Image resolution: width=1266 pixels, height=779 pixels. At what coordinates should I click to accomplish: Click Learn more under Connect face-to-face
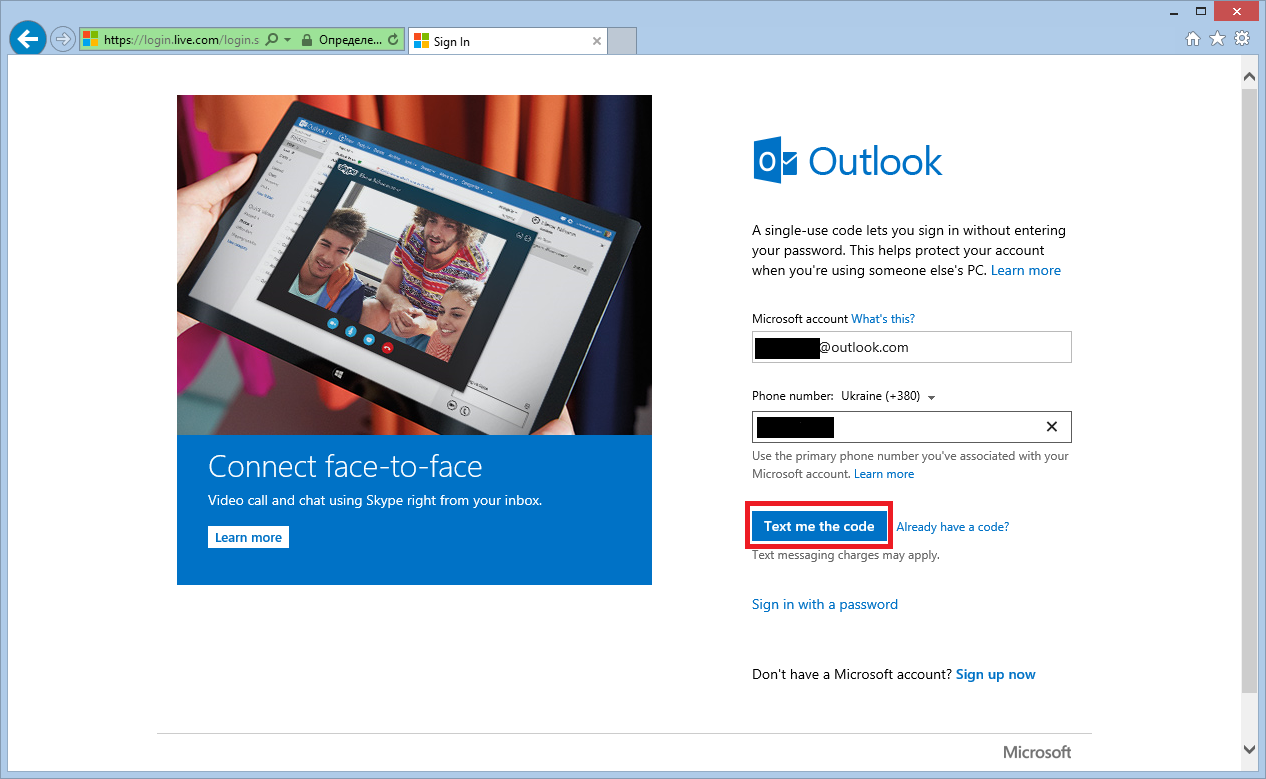click(249, 537)
